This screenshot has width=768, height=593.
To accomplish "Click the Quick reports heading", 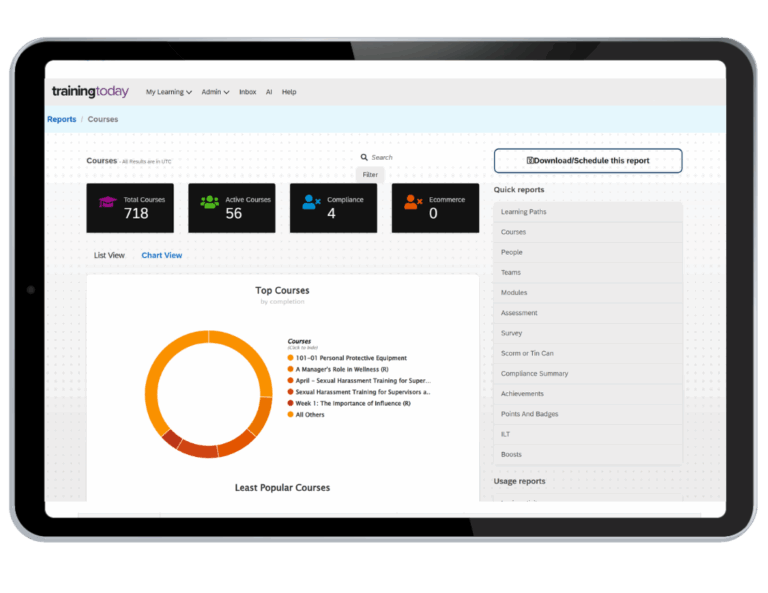I will tap(519, 190).
